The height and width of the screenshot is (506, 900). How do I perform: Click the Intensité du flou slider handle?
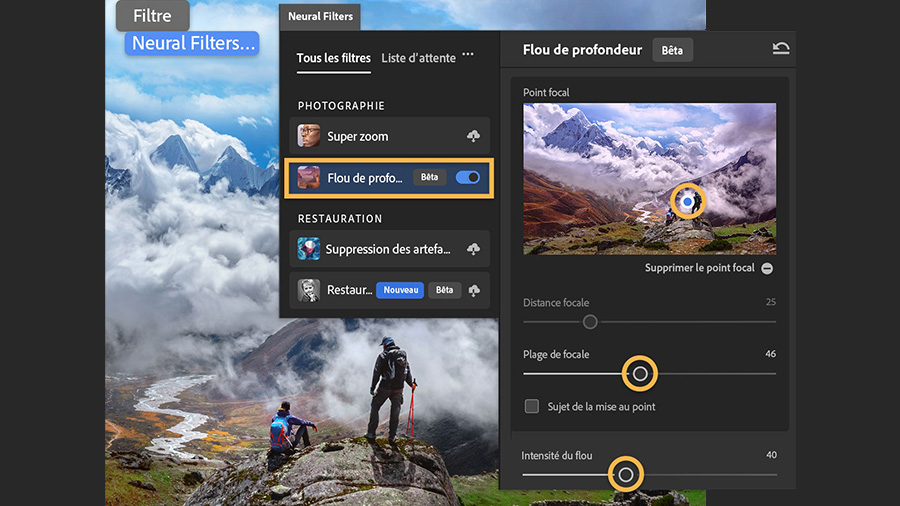626,474
